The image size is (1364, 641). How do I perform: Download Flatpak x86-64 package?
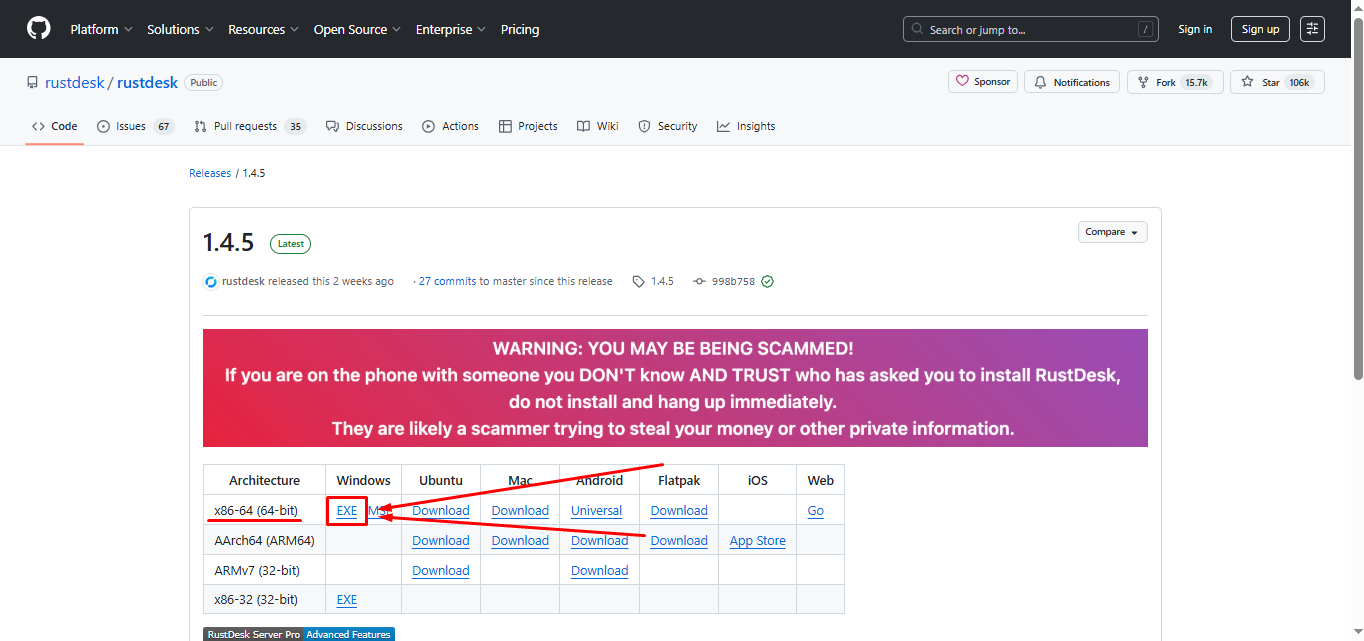coord(679,511)
